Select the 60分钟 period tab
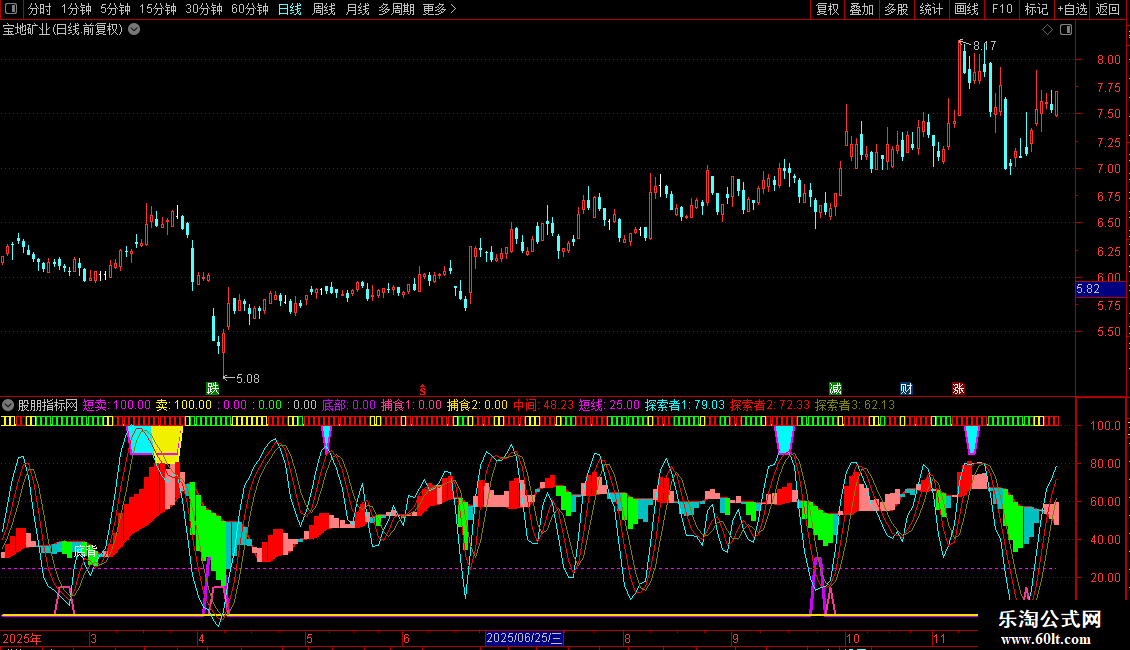This screenshot has height=650, width=1130. click(x=249, y=10)
